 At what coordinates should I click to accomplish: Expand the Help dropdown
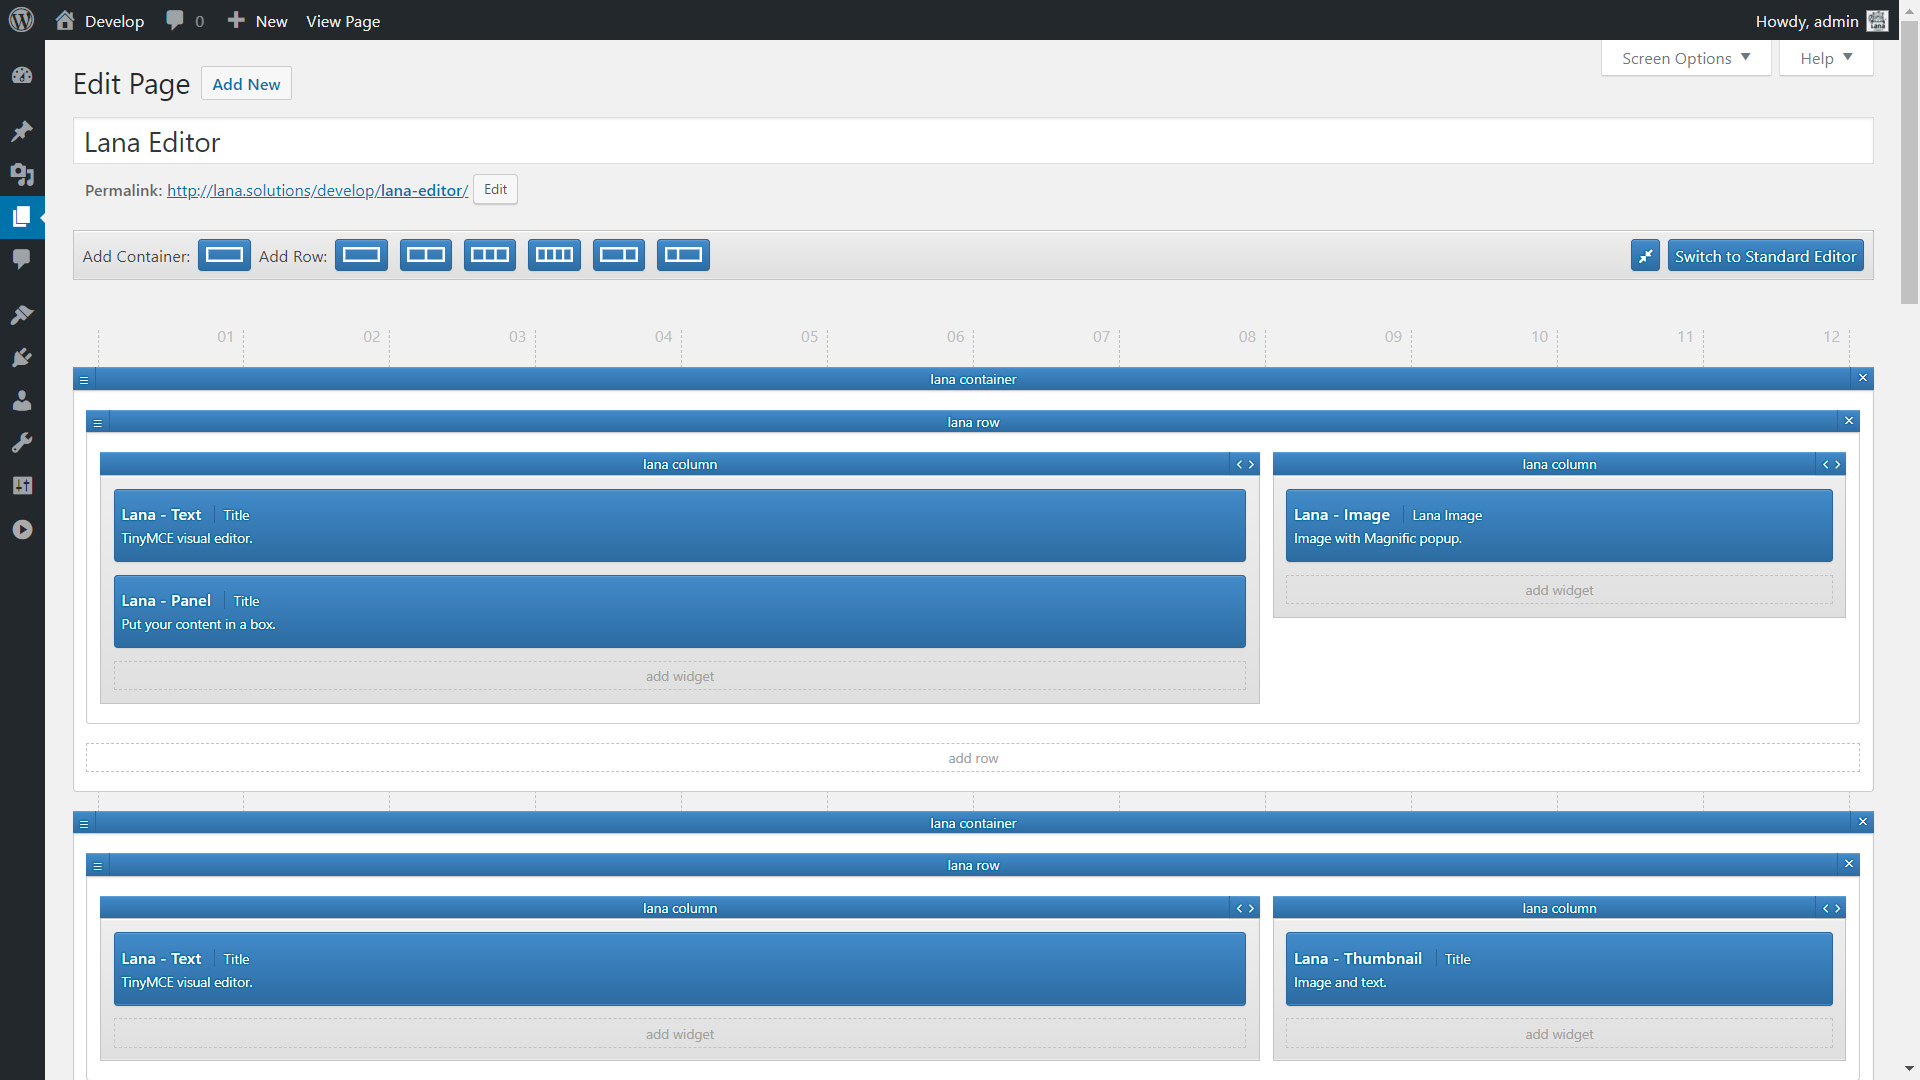pyautogui.click(x=1826, y=58)
